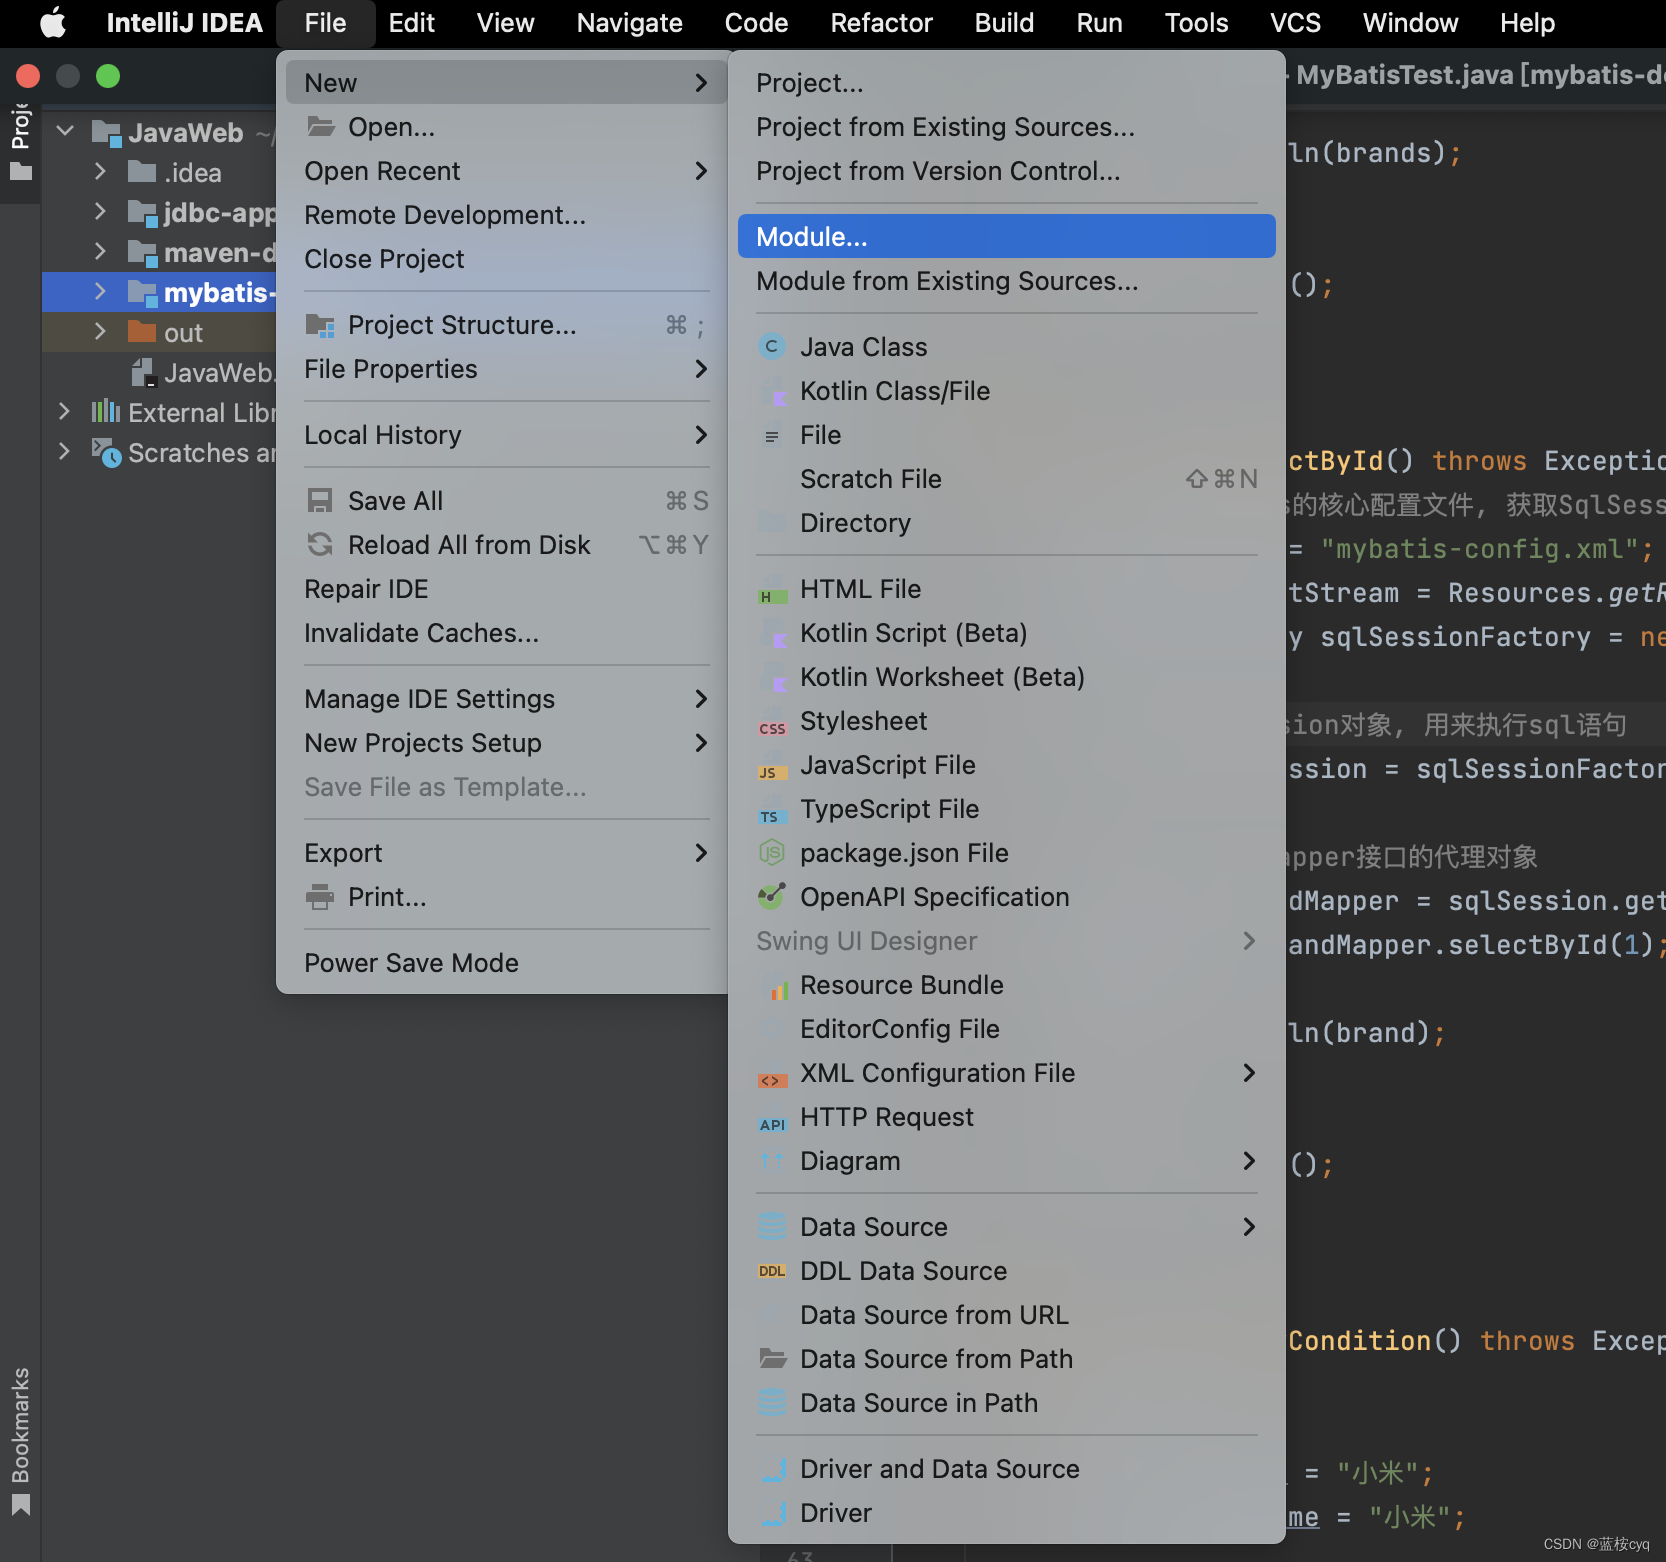Expand the External Libraries node

[x=64, y=412]
